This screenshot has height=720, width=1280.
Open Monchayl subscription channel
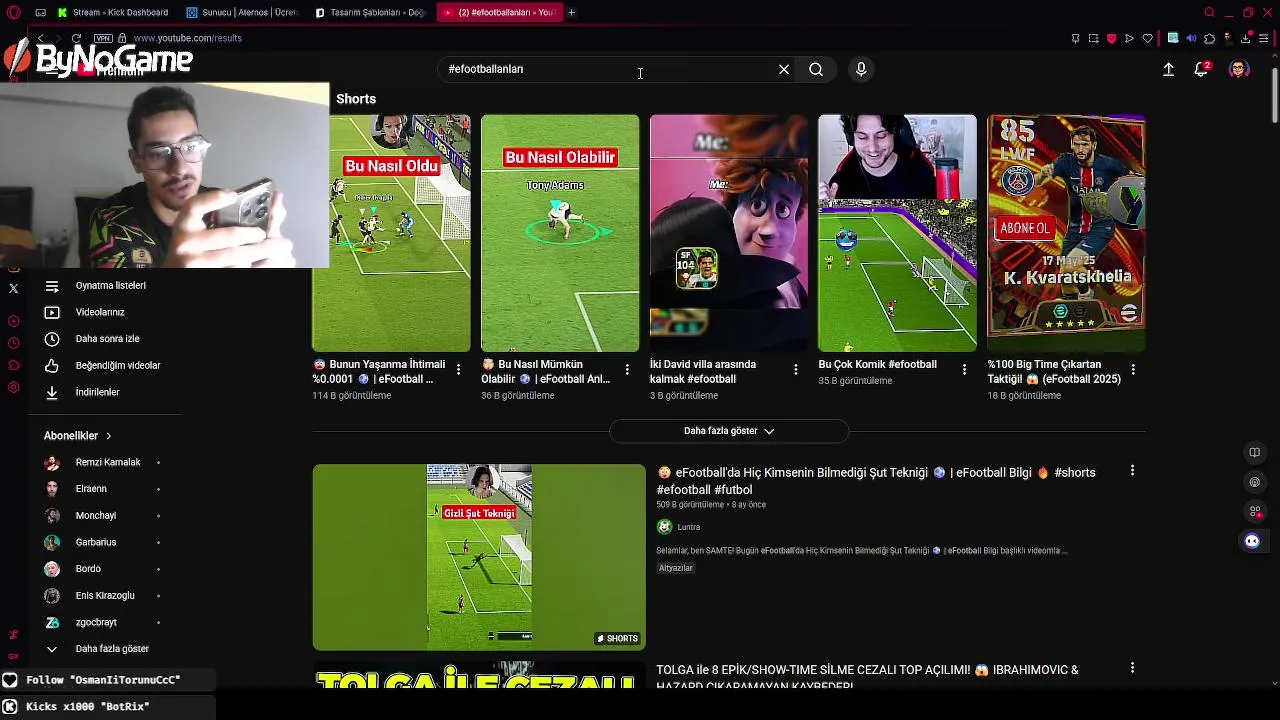pos(104,515)
